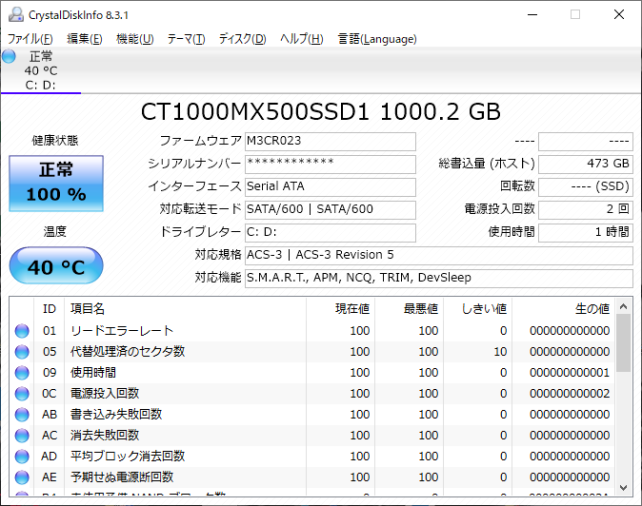
Task: Click the 40 °C temperature button
Action: point(56,266)
